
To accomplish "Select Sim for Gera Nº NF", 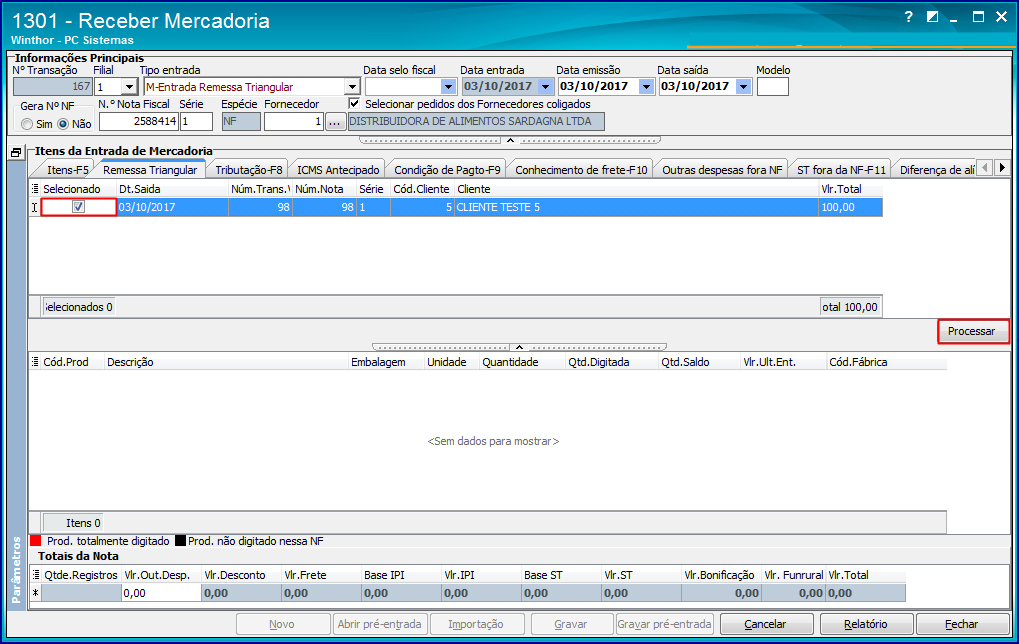I will [27, 124].
